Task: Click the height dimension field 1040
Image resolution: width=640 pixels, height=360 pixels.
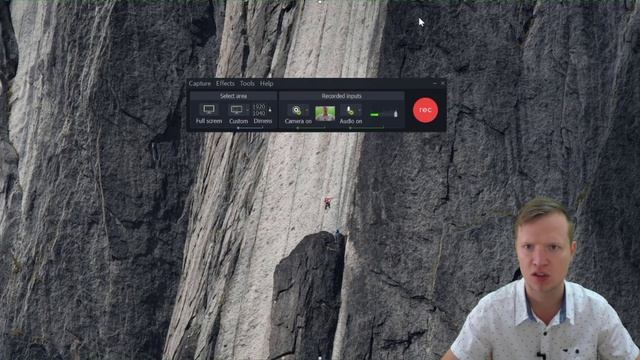Action: click(x=259, y=113)
